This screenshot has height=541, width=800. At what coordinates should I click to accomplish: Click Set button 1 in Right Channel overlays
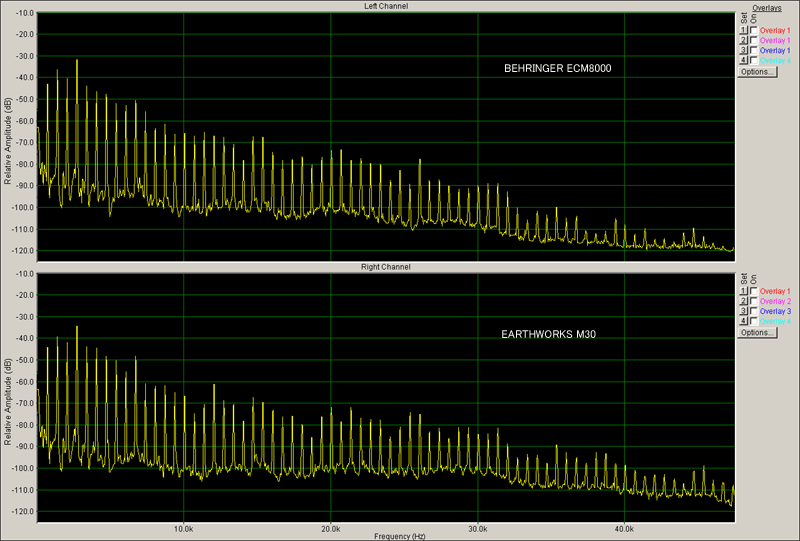743,291
